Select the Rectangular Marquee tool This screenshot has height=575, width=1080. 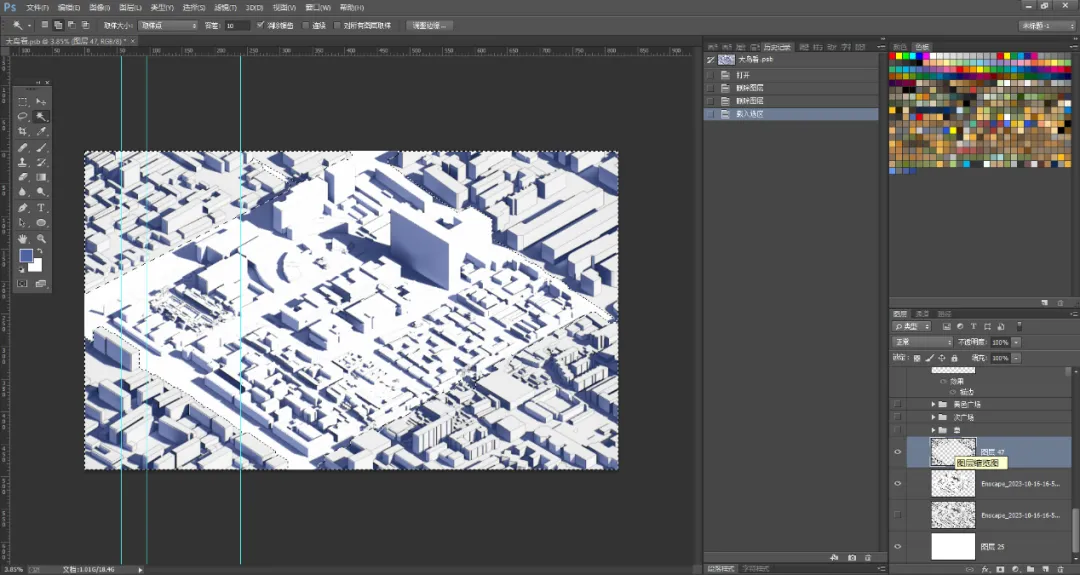(23, 102)
